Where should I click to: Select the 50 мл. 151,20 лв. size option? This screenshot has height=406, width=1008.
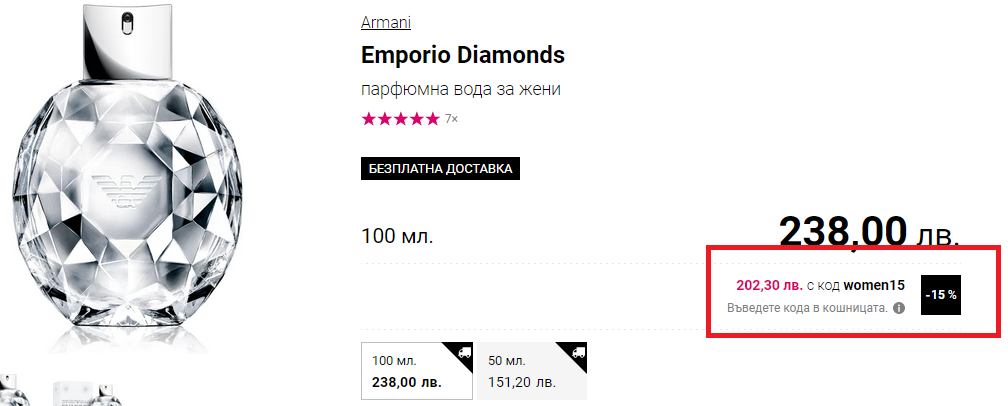pos(524,370)
